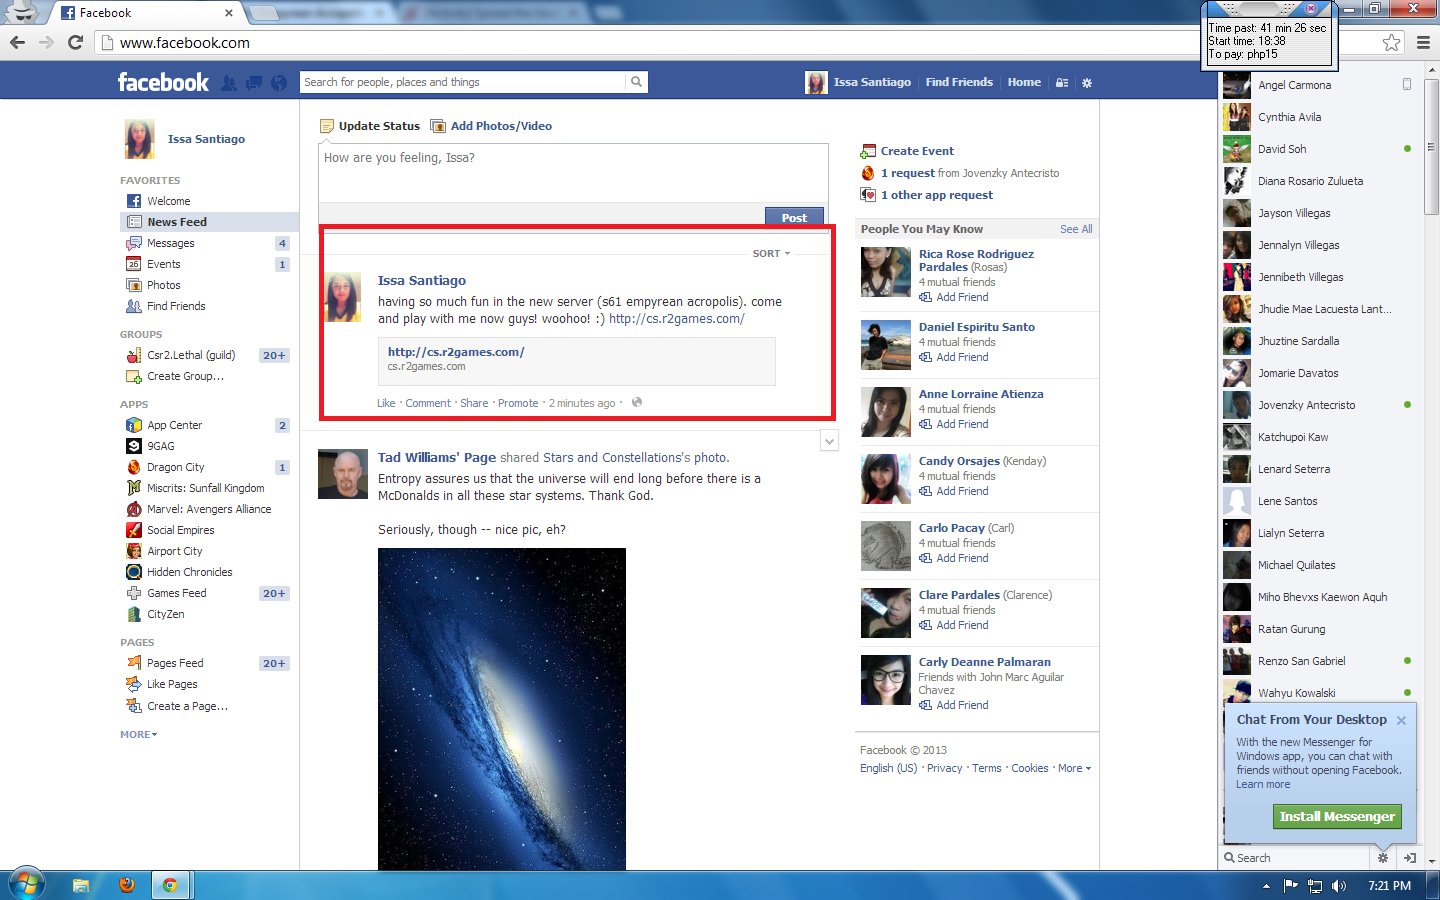Launch Firefox from the taskbar
1440x900 pixels.
click(127, 885)
